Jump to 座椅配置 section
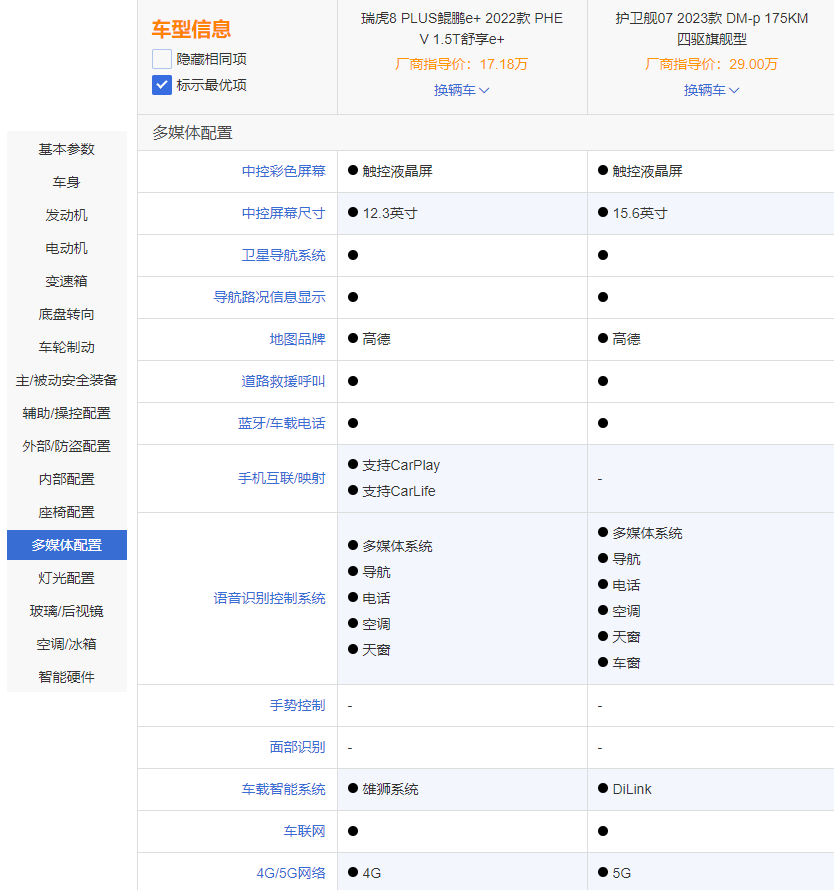 point(67,512)
